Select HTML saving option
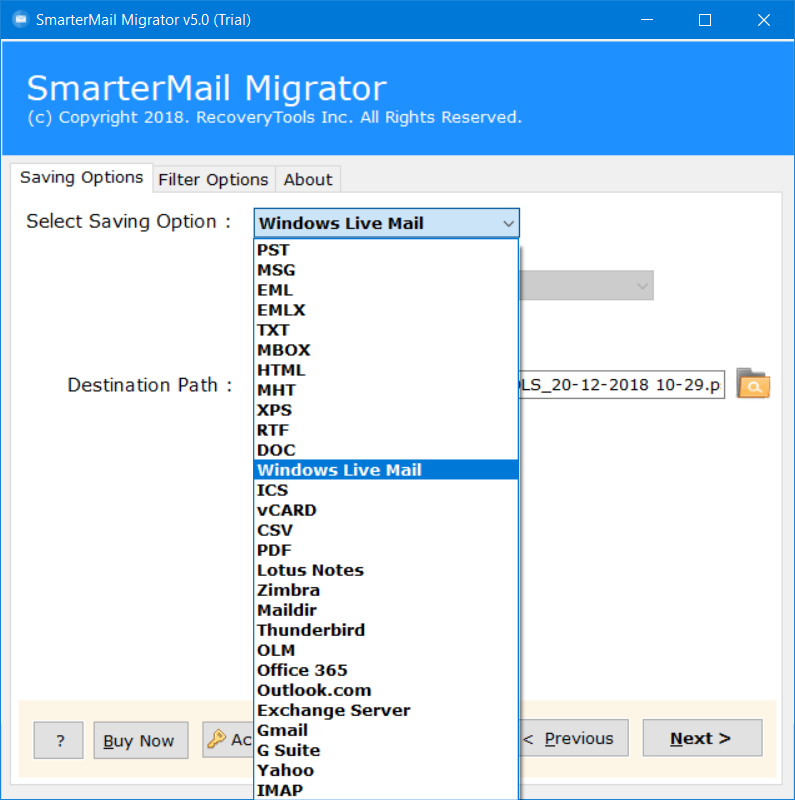This screenshot has width=795, height=800. [386, 370]
